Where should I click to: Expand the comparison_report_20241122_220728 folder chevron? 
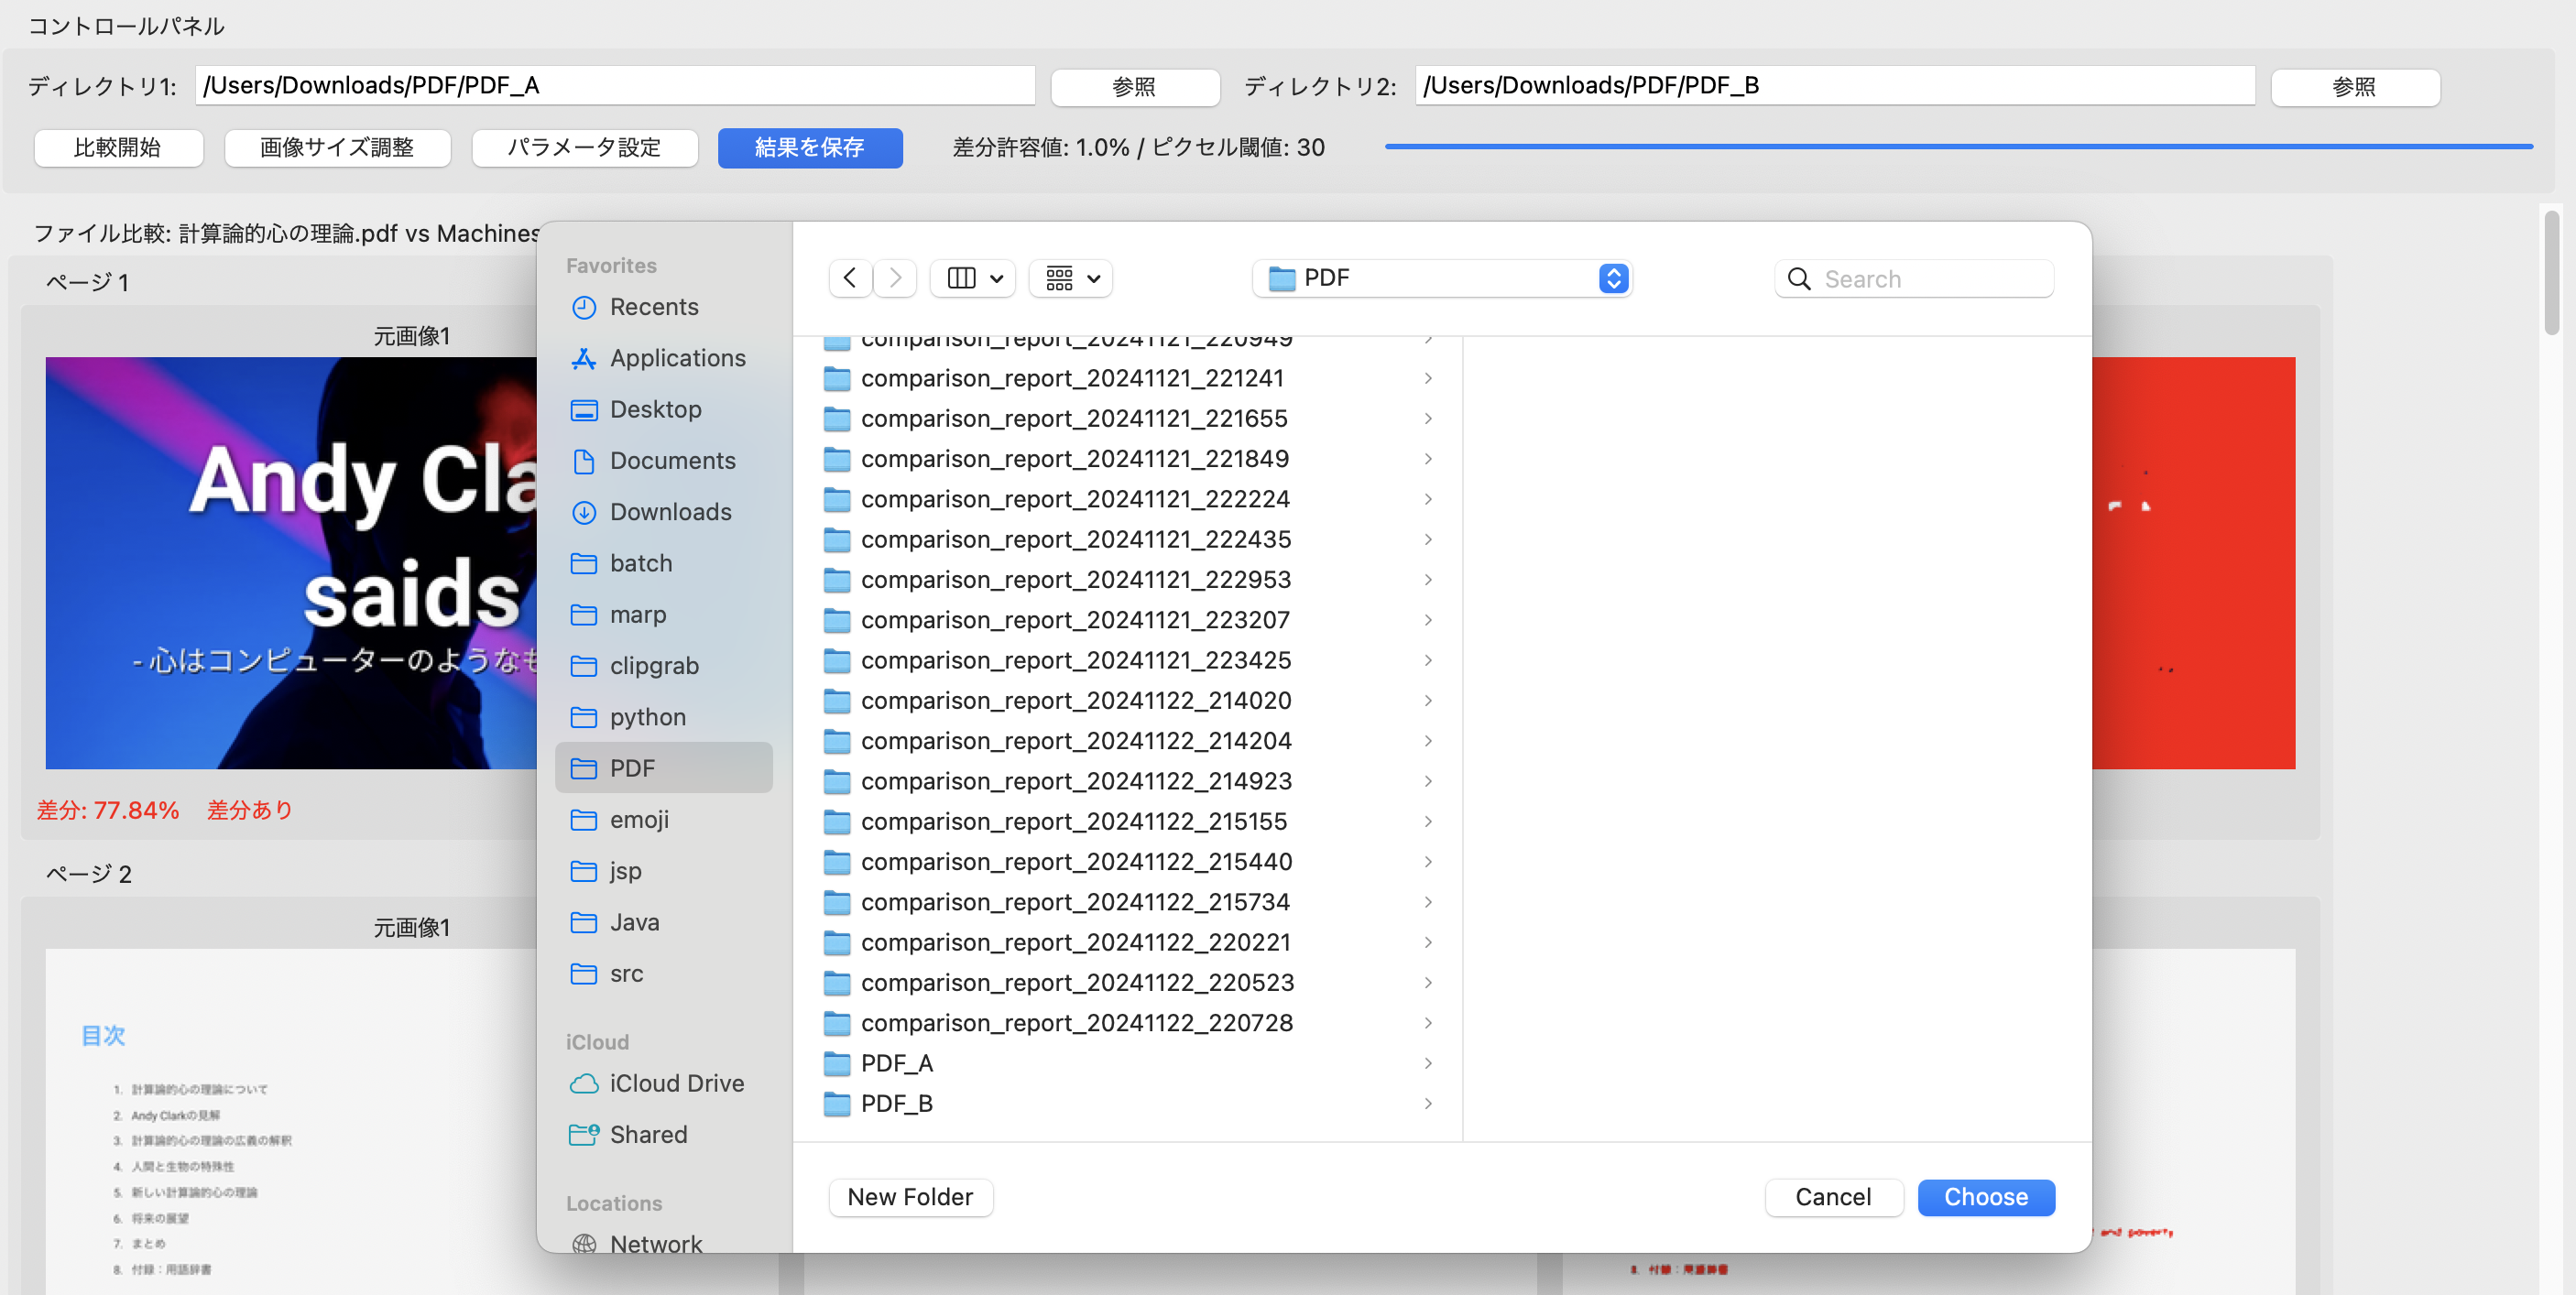1428,1023
